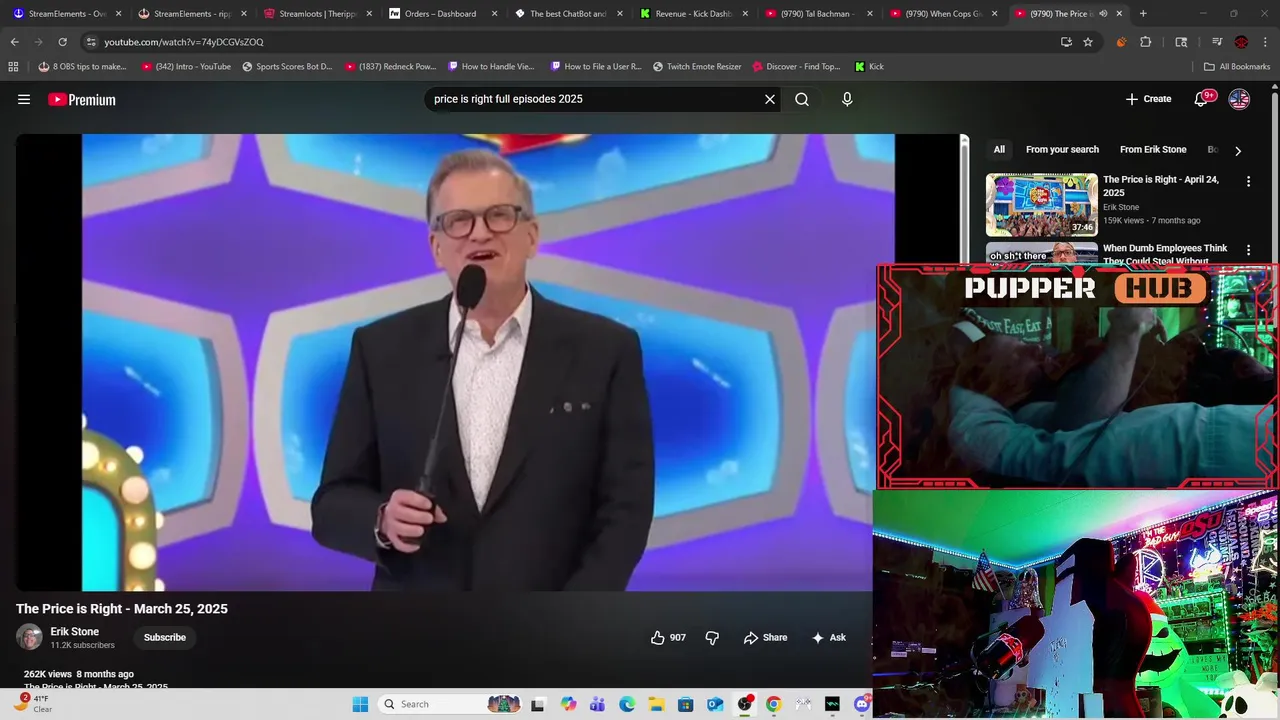Open options for When Dumb Employees video
This screenshot has height=720, width=1280.
(x=1248, y=250)
